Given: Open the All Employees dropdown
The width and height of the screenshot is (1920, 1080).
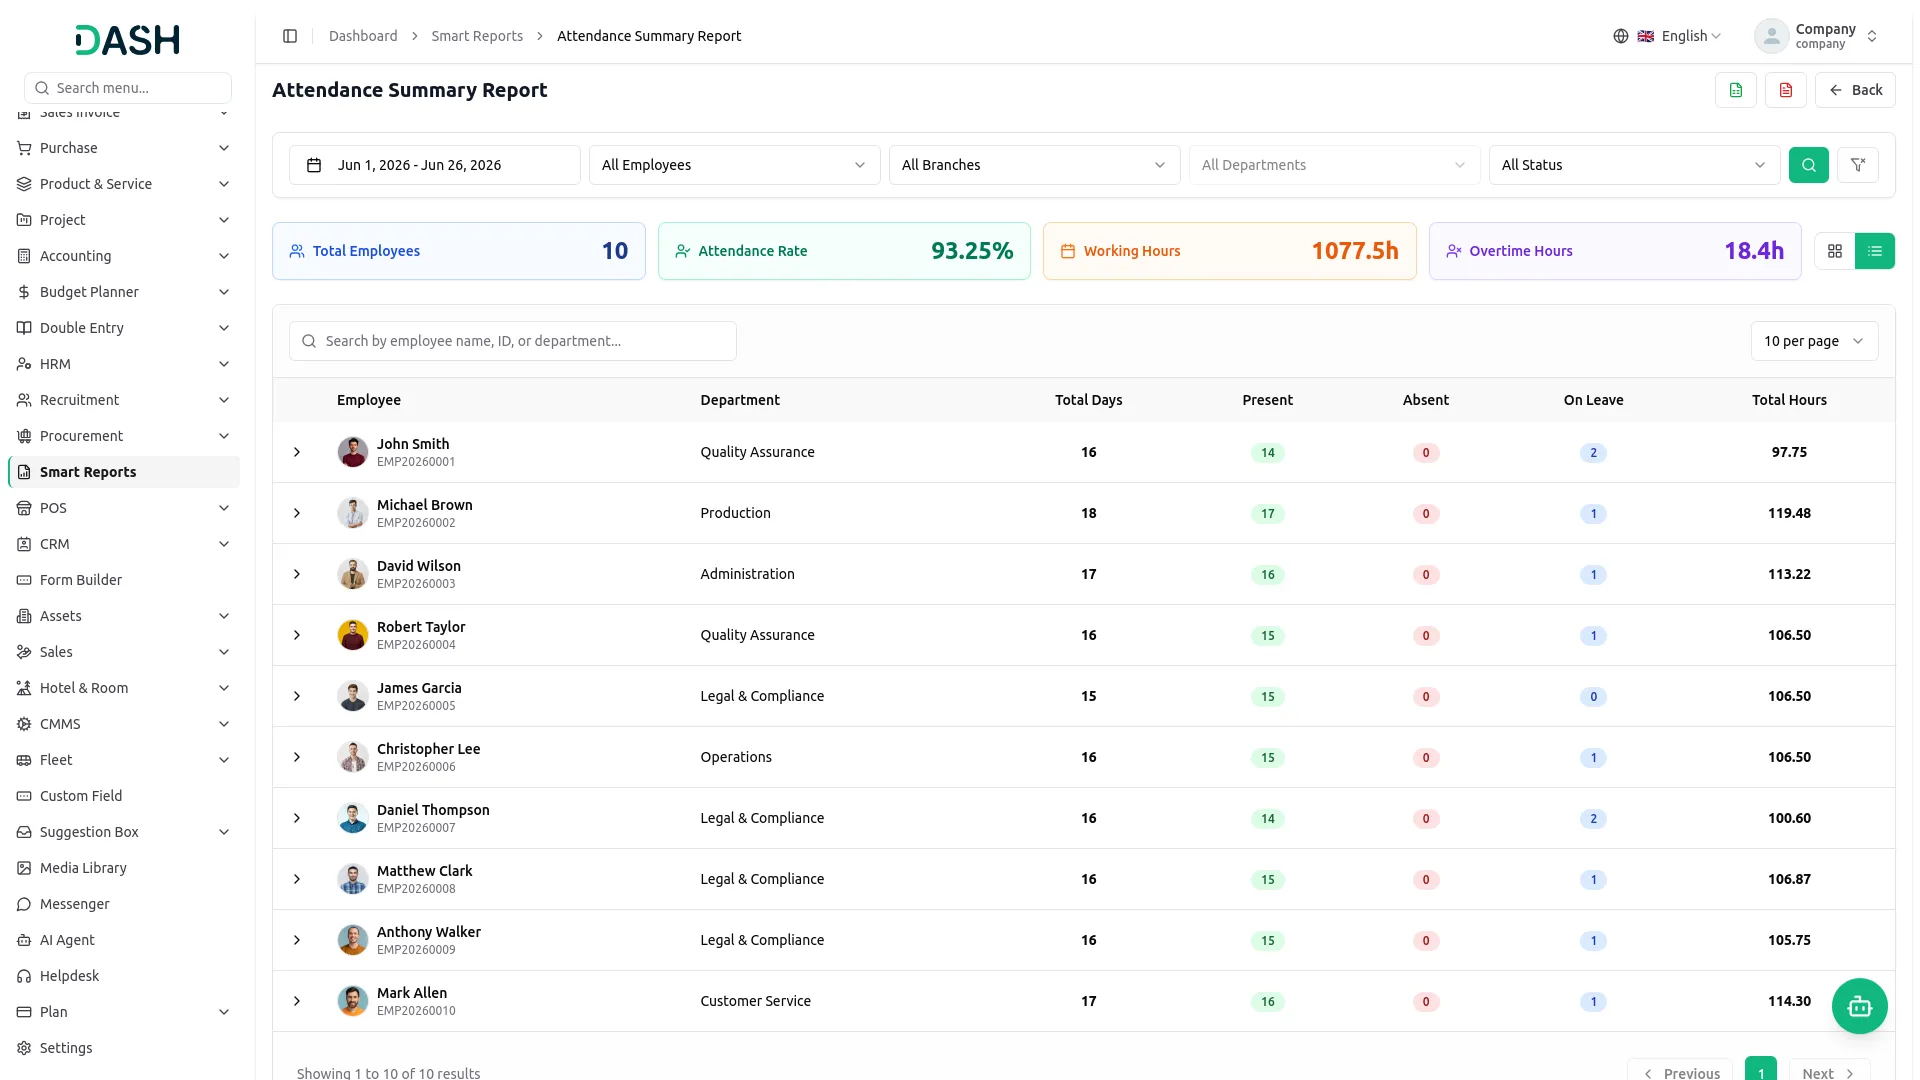Looking at the screenshot, I should [x=735, y=165].
